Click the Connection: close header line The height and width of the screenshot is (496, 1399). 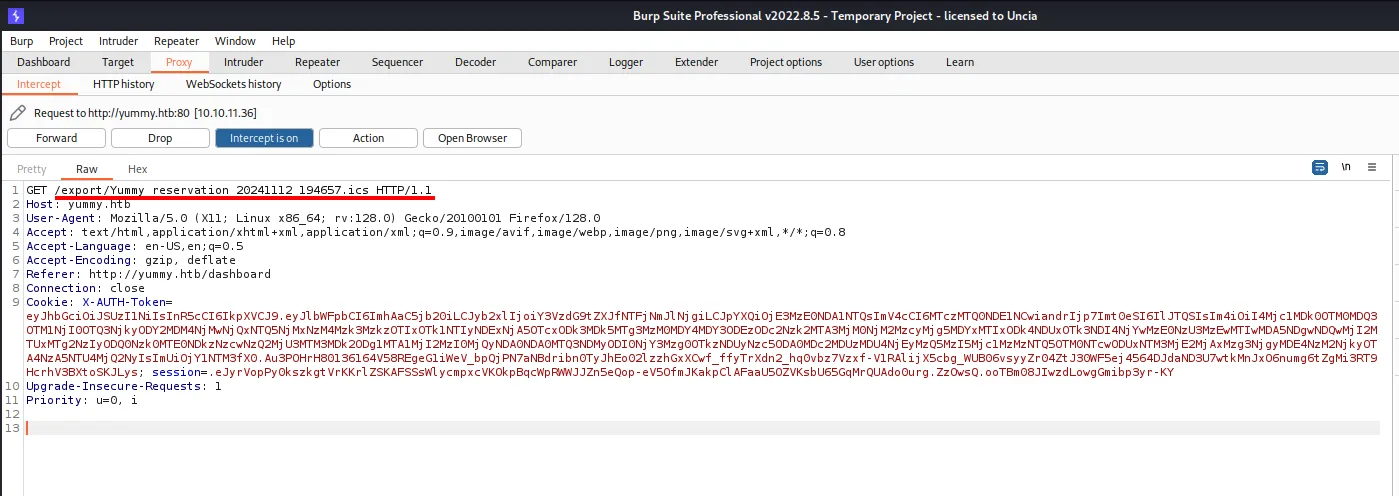click(83, 288)
